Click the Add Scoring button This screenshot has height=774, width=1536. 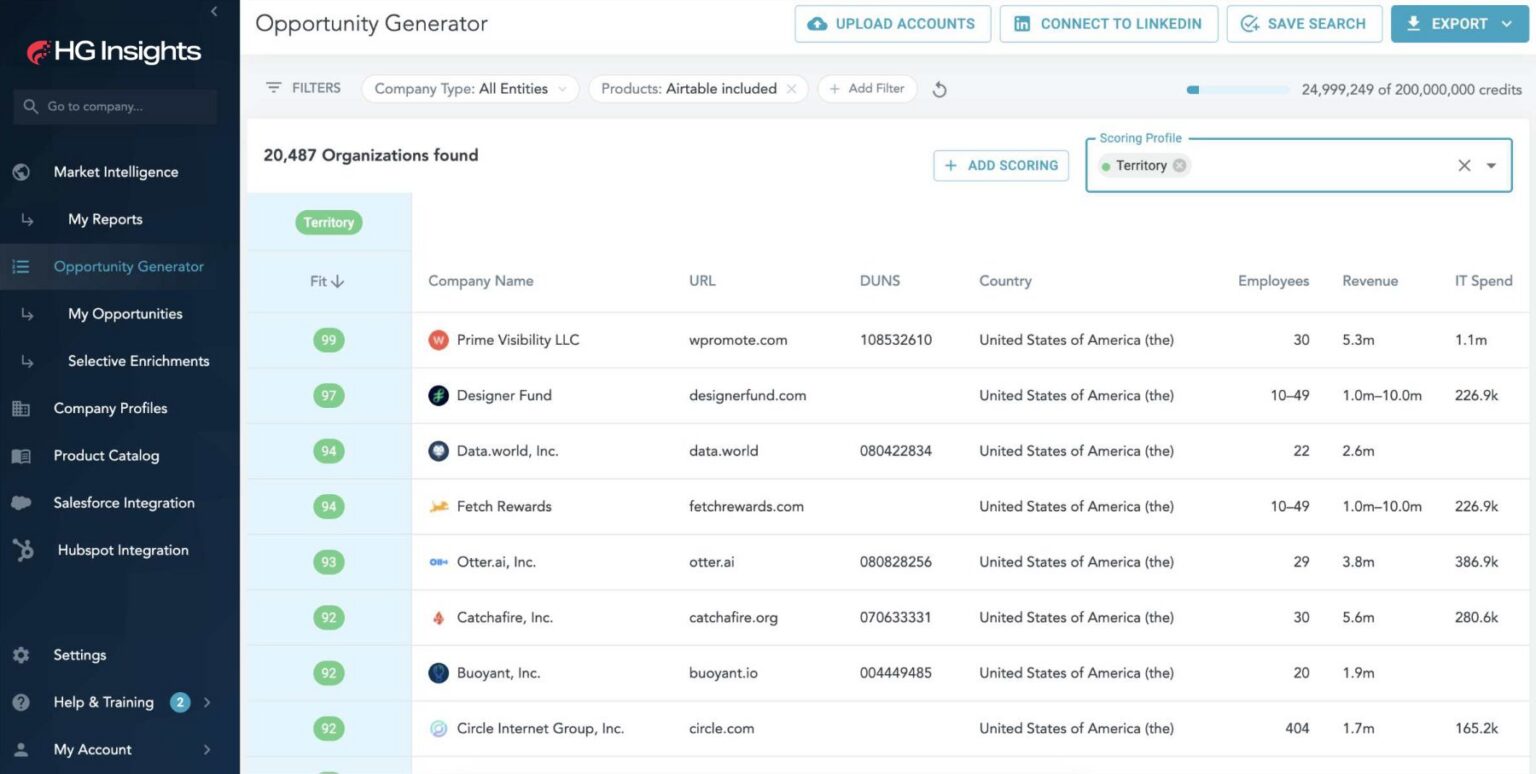pos(1001,166)
